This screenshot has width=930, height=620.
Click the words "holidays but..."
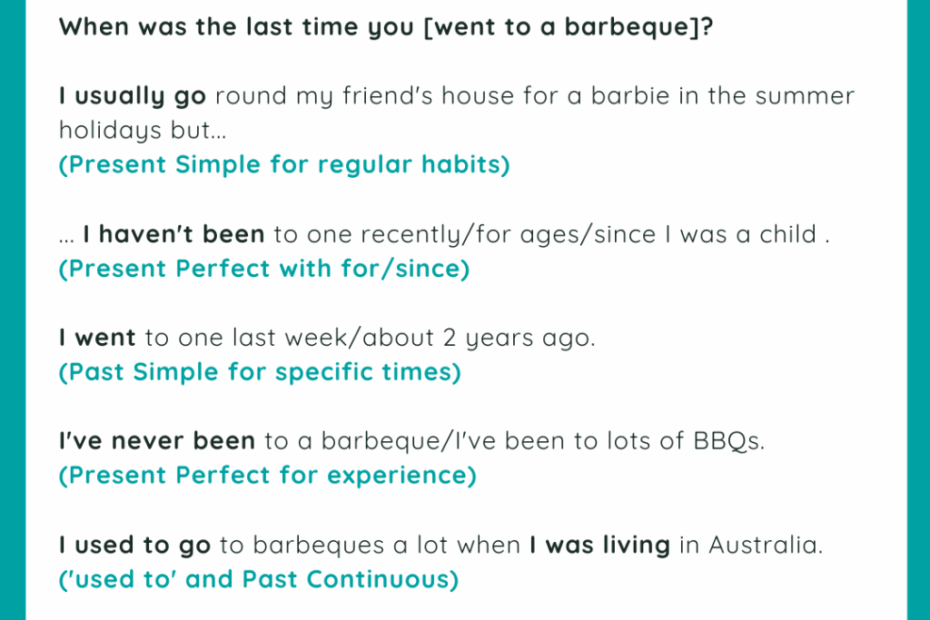pyautogui.click(x=143, y=131)
